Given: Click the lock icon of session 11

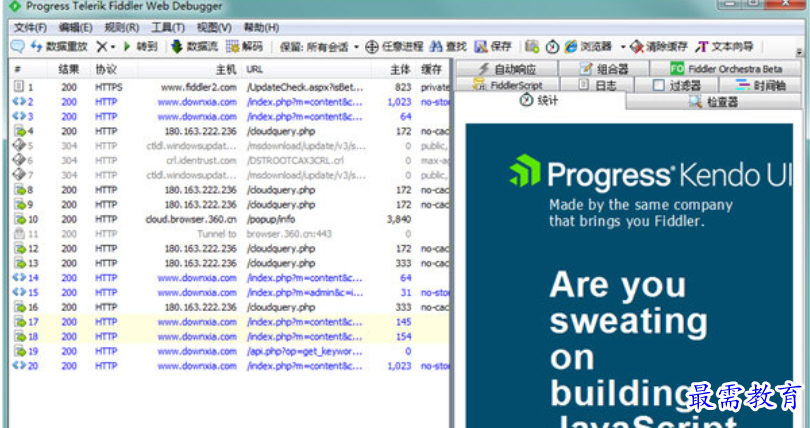Looking at the screenshot, I should pyautogui.click(x=19, y=234).
